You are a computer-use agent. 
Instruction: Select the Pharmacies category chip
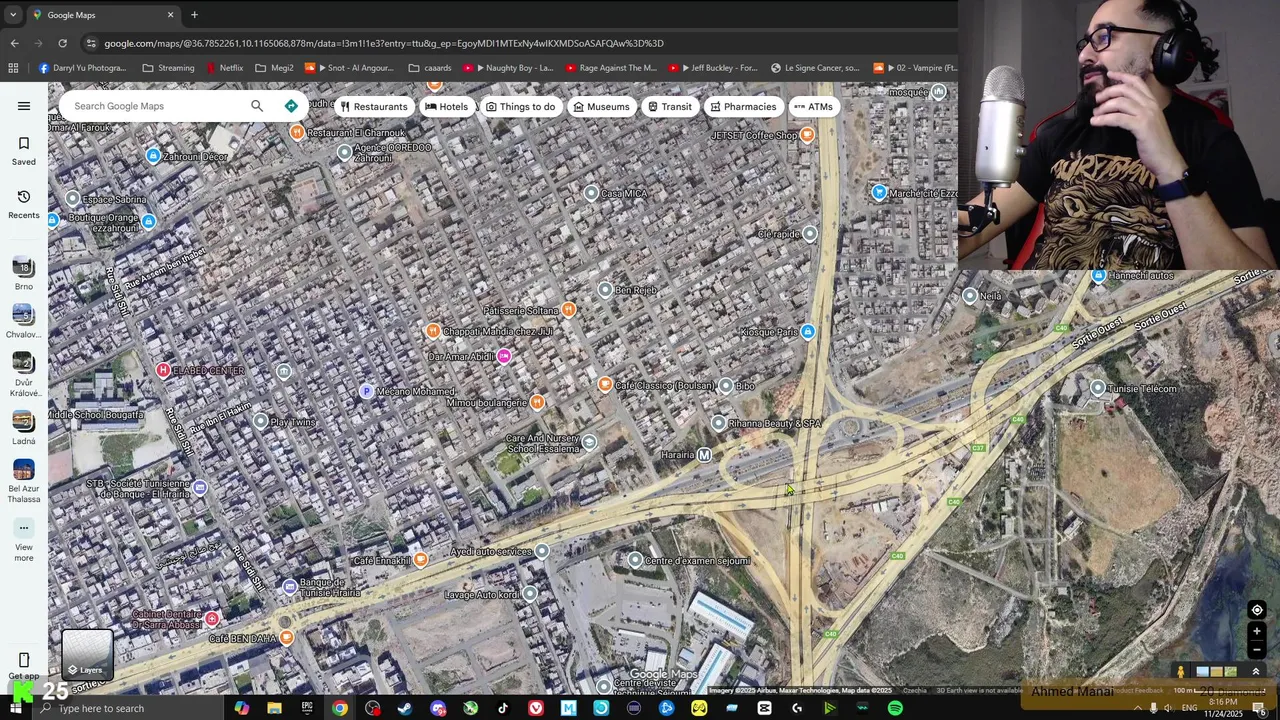point(743,107)
